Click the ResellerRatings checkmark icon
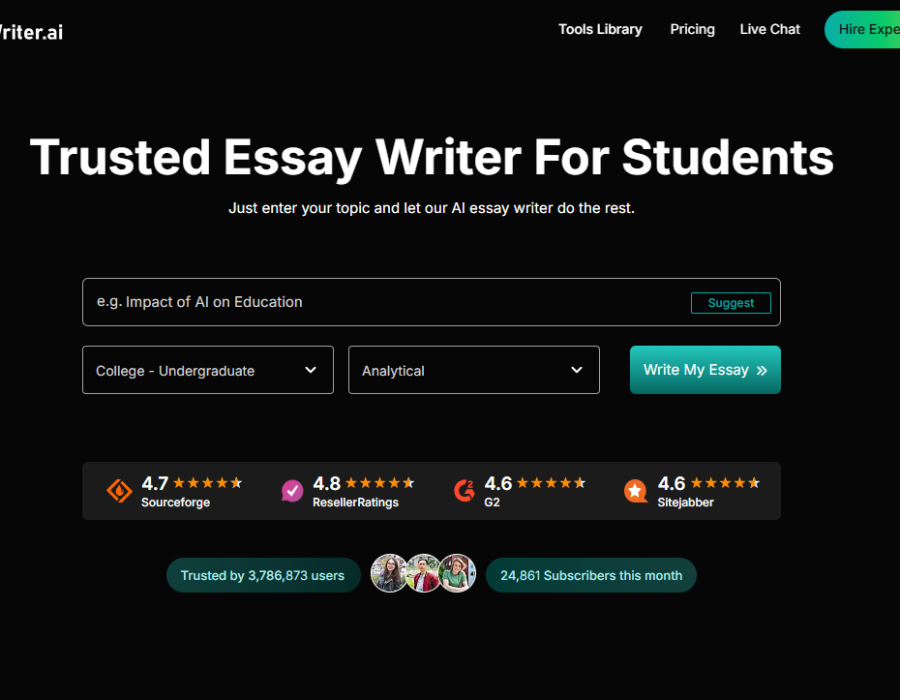 (292, 491)
